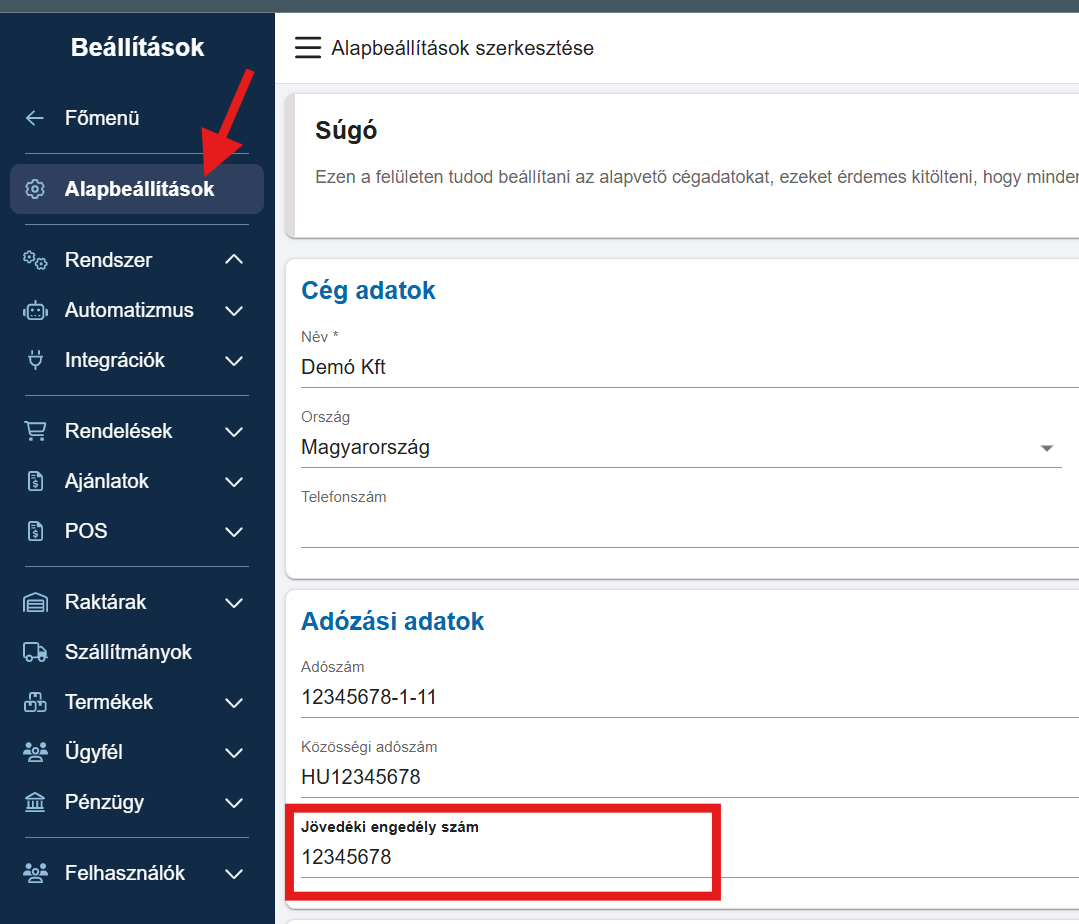Select the POS menu item
The height and width of the screenshot is (924, 1079).
click(86, 531)
